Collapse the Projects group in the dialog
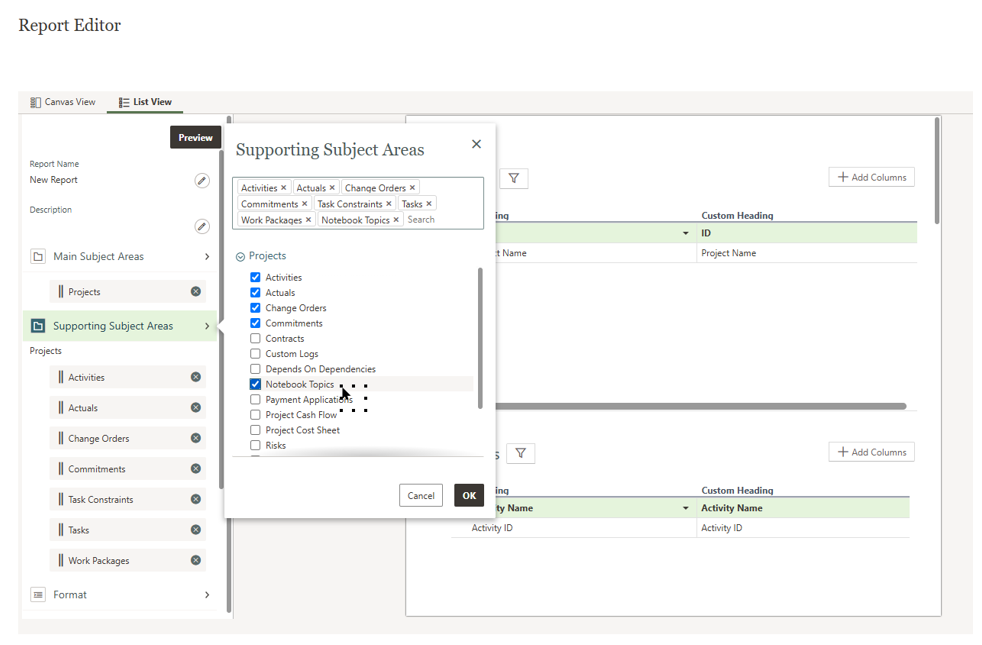 (241, 257)
